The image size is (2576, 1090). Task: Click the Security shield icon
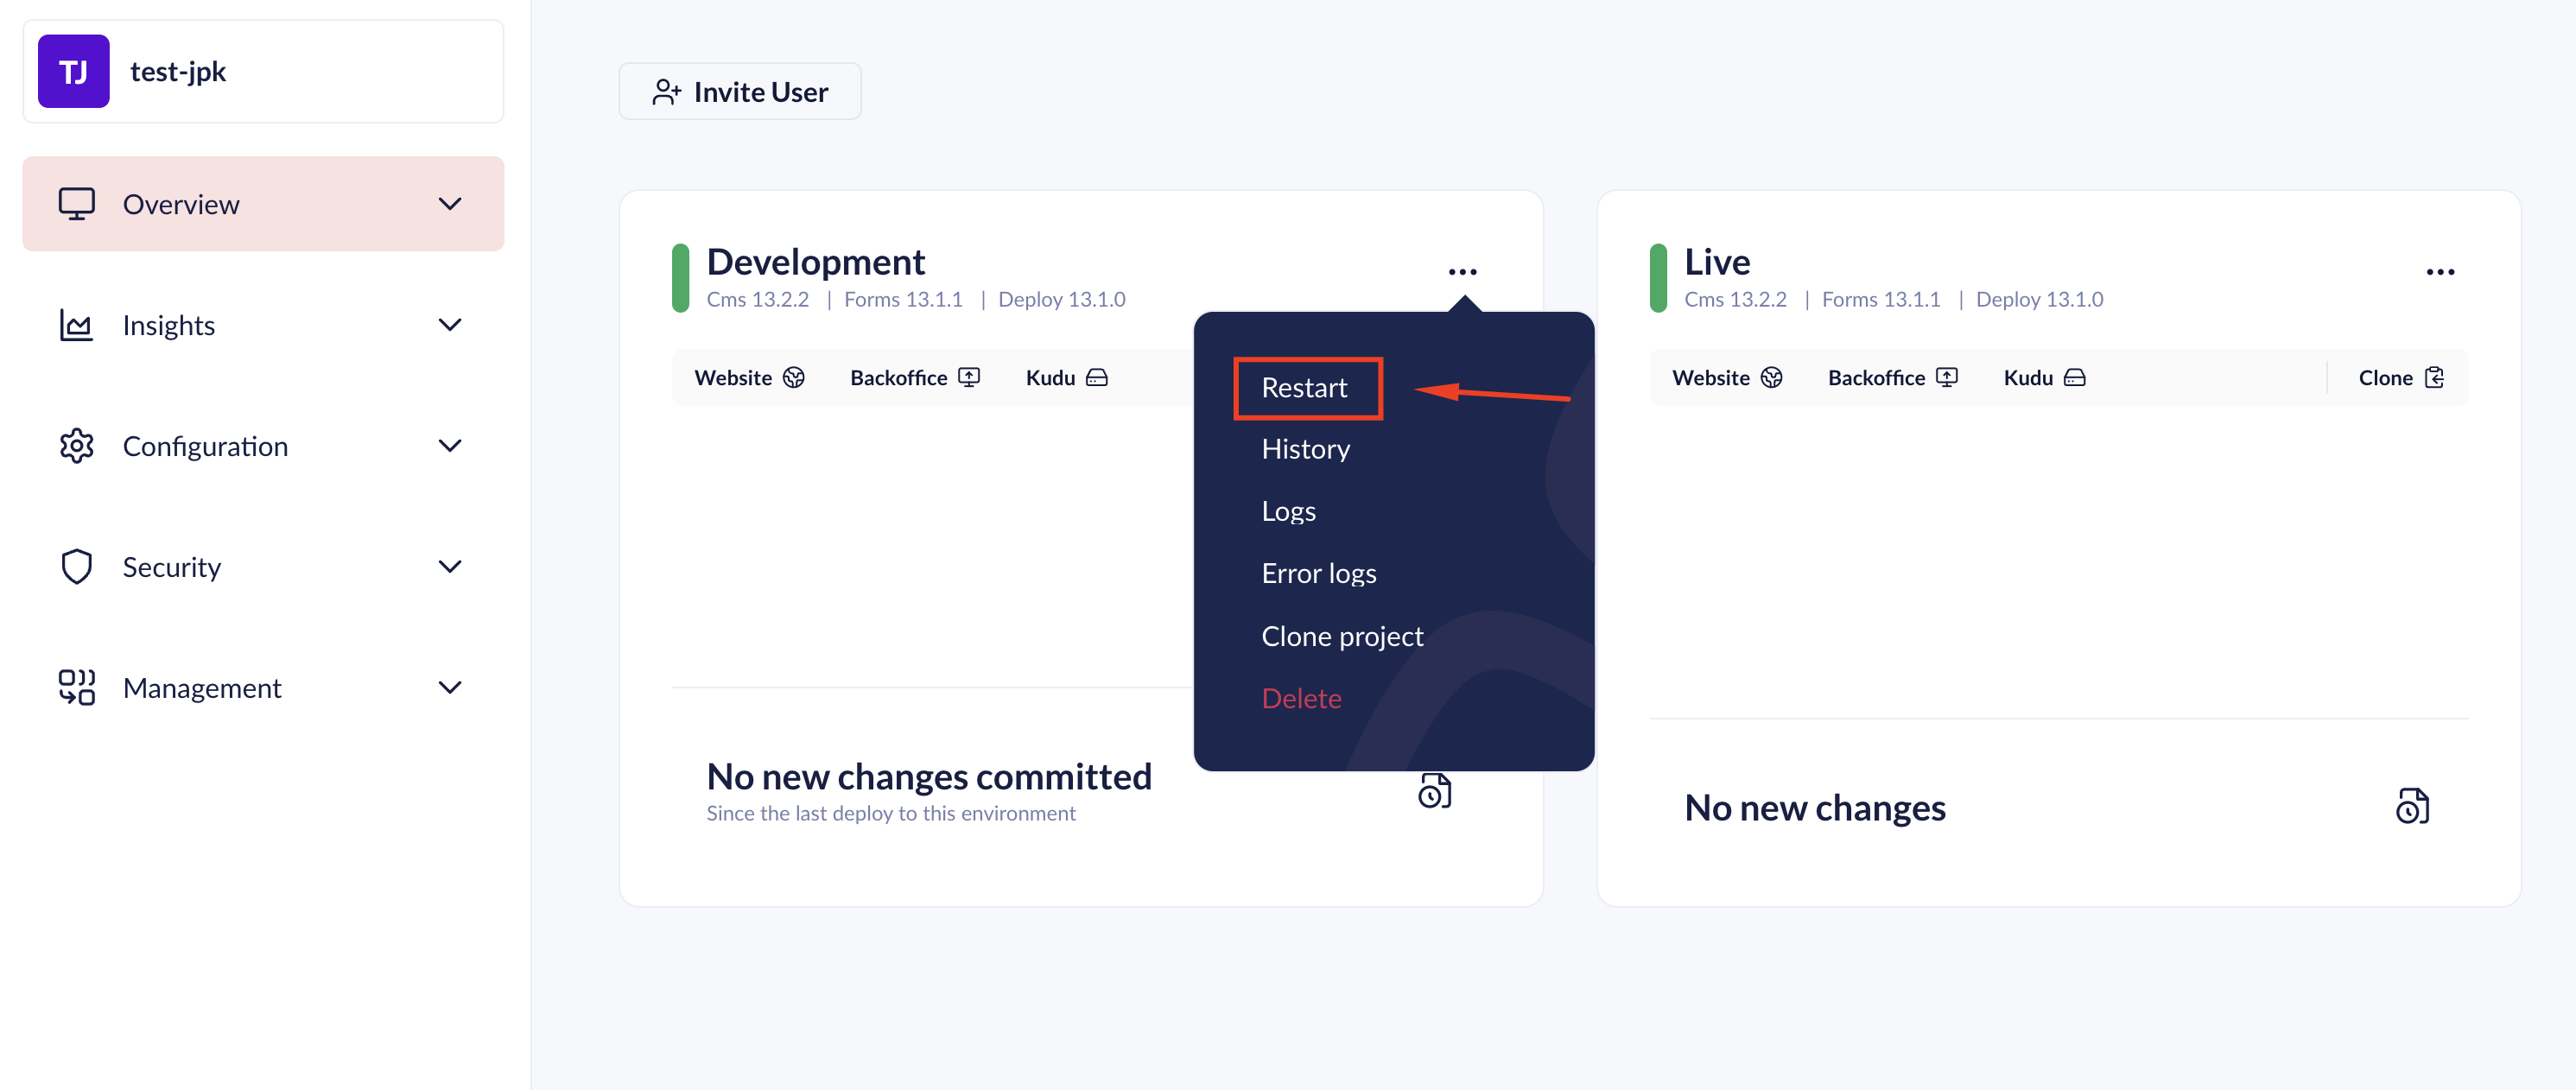click(x=76, y=567)
